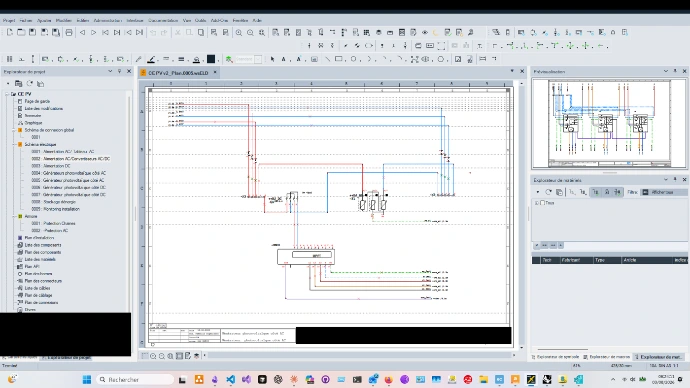The image size is (690, 388).
Task: Collapse Schéma de connexion global node
Action: tap(14, 130)
